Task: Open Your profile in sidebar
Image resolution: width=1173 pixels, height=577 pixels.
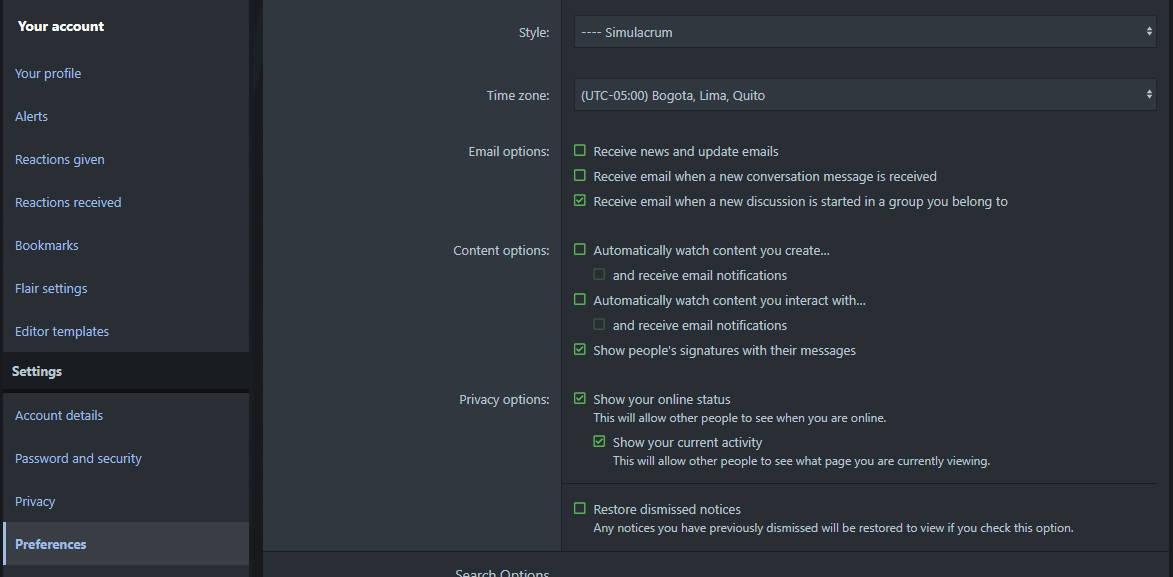Action: point(48,73)
